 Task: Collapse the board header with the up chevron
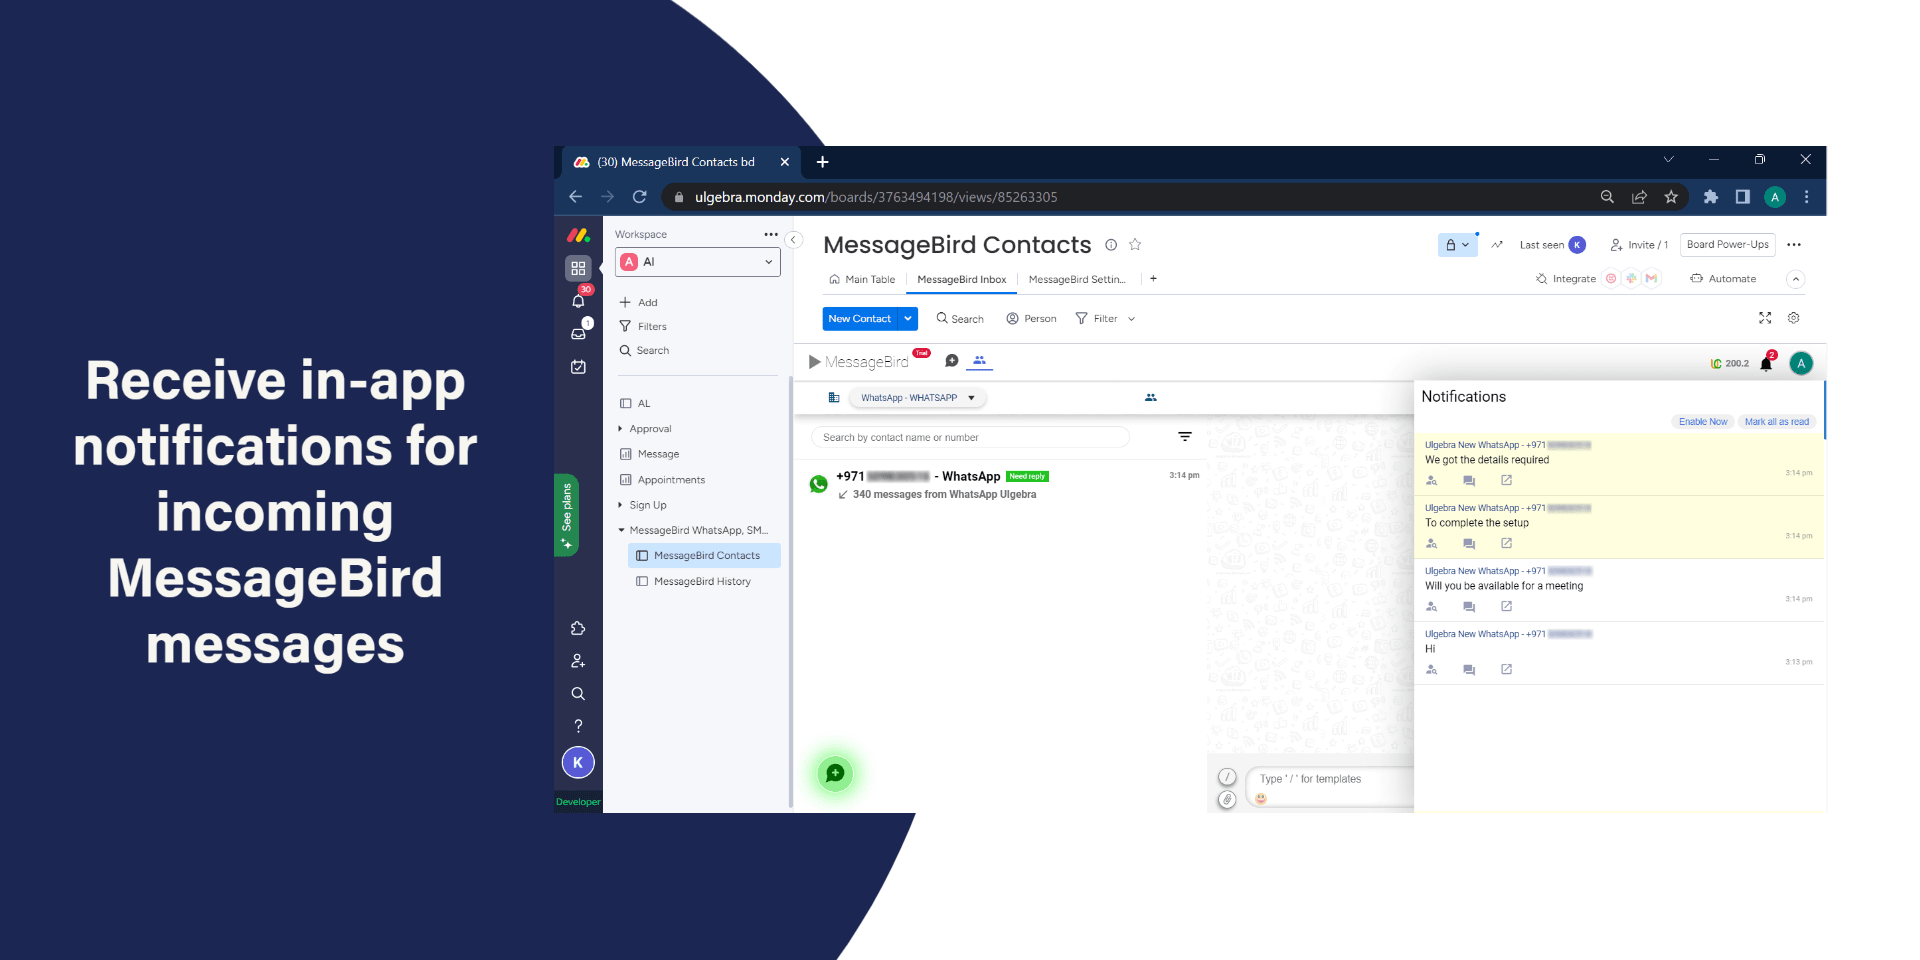click(x=1796, y=279)
